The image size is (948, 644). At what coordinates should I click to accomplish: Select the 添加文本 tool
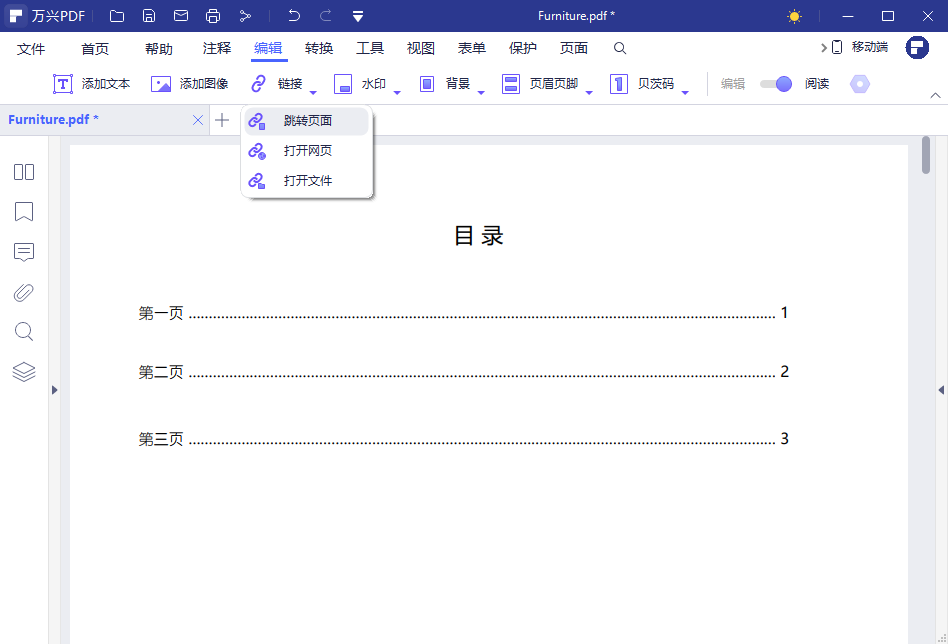[x=90, y=84]
